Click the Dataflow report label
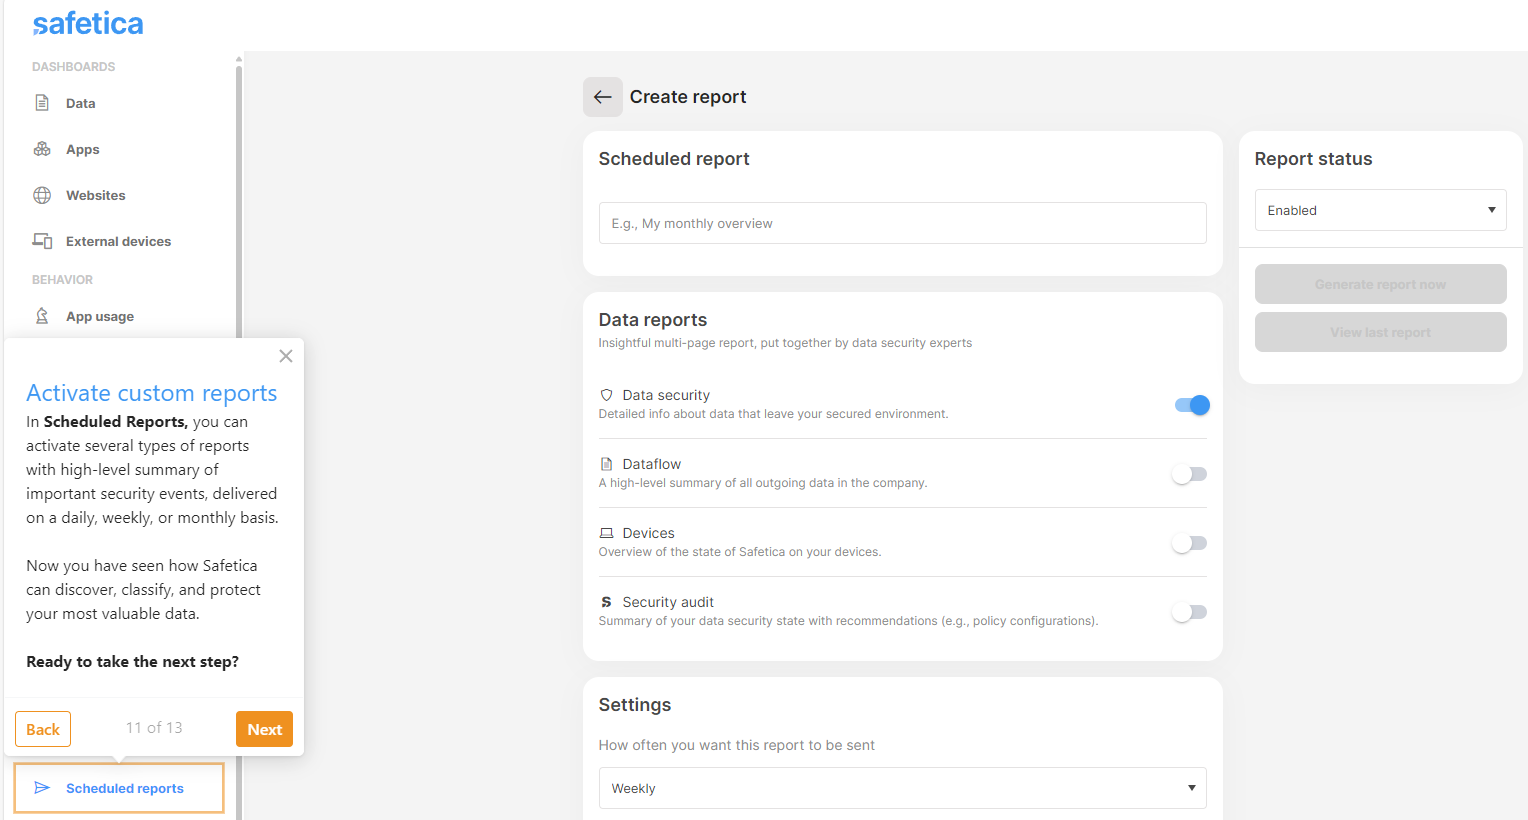 (652, 464)
